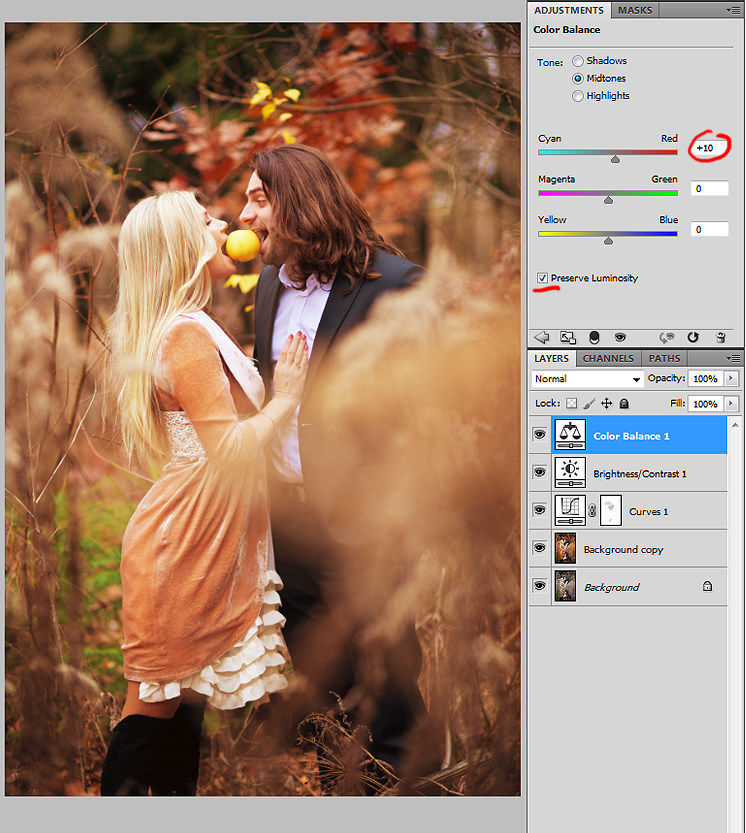Click the Cyan-Red slider handle
This screenshot has width=746, height=833.
pos(615,159)
